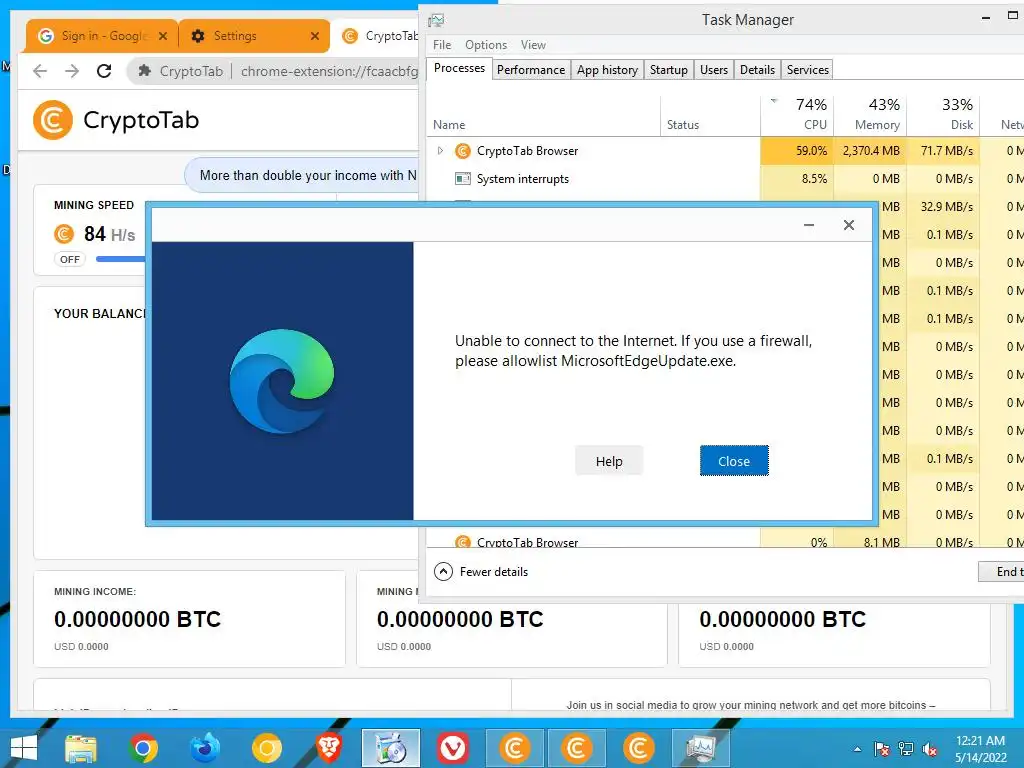The image size is (1024, 768).
Task: Switch to the Details tab
Action: tap(758, 70)
